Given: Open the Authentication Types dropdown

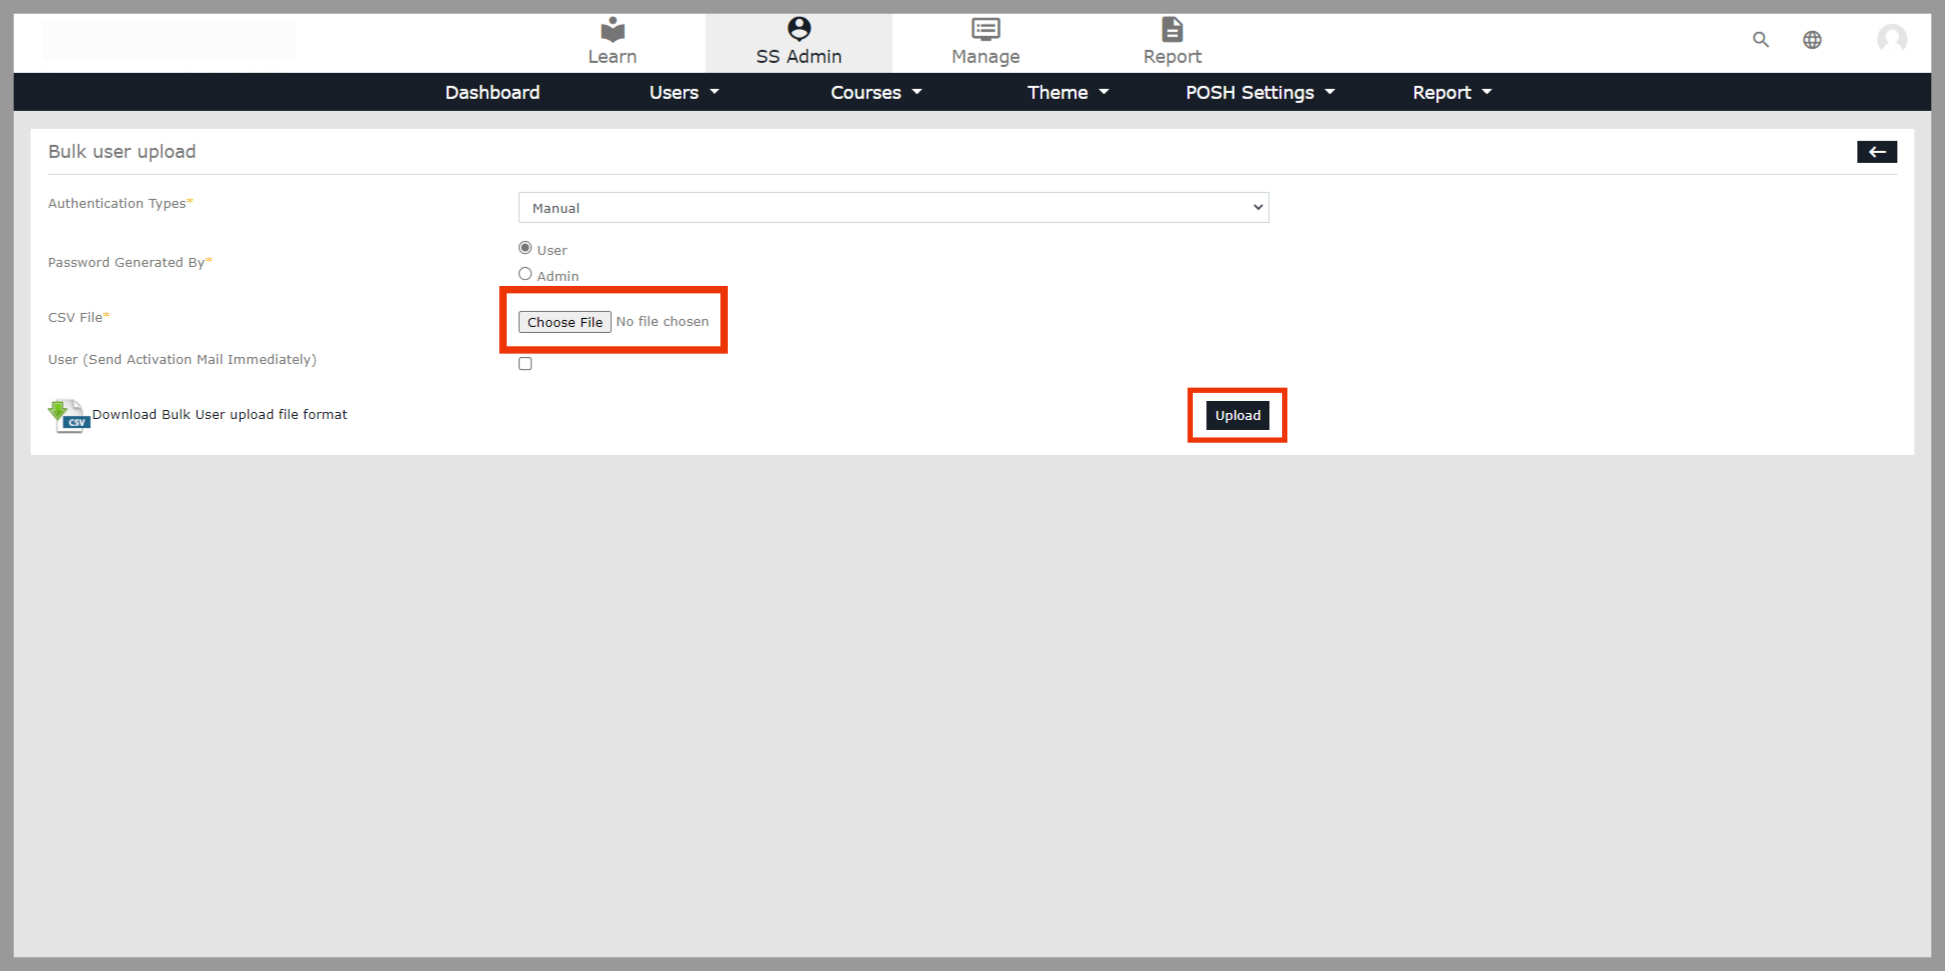Looking at the screenshot, I should (893, 208).
